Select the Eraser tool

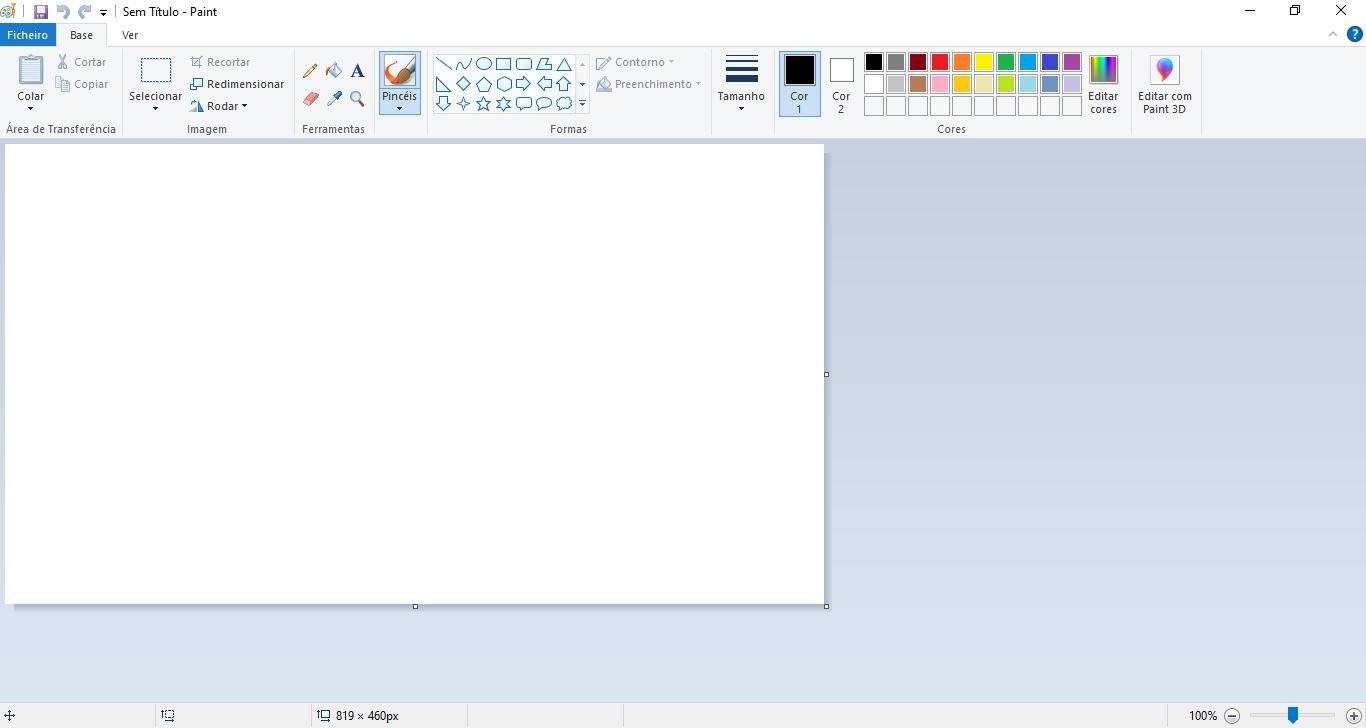tap(310, 99)
